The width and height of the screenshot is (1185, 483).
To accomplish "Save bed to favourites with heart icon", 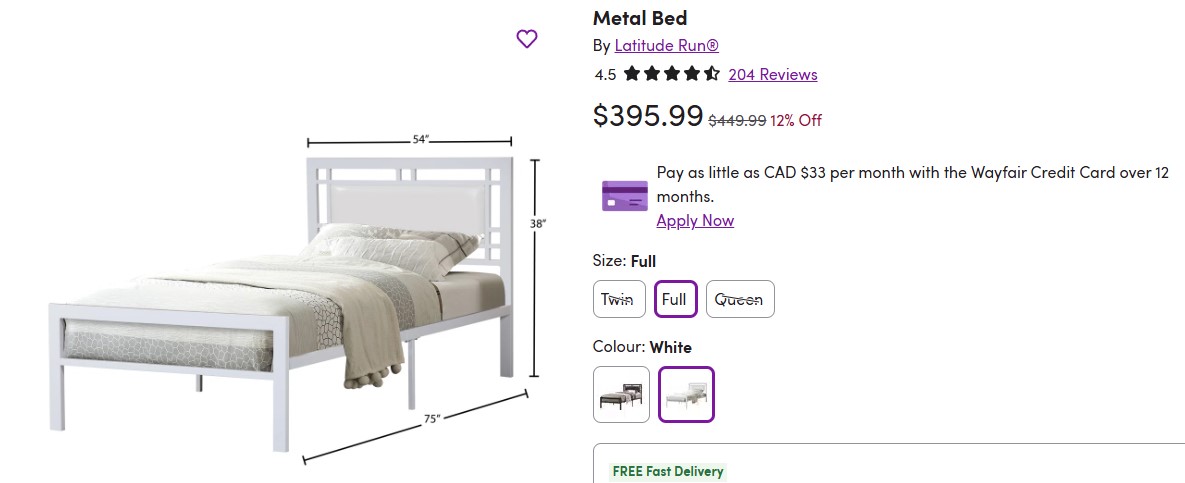I will [x=527, y=39].
